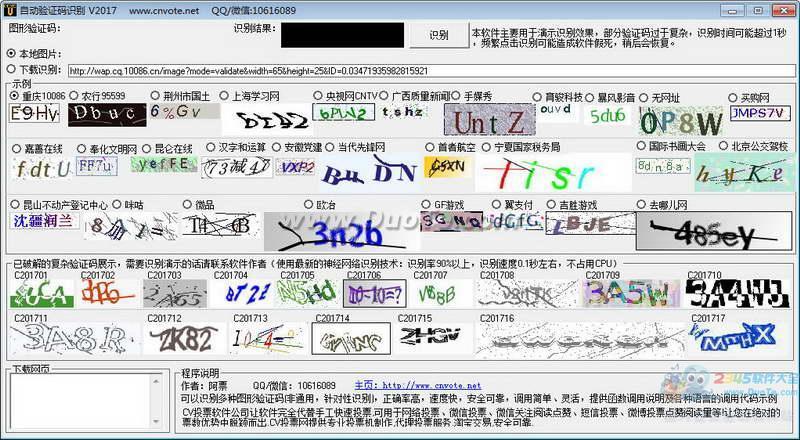Screen dimensions: 800x440
Task: Click the 6%Gv captcha image
Action: [185, 111]
